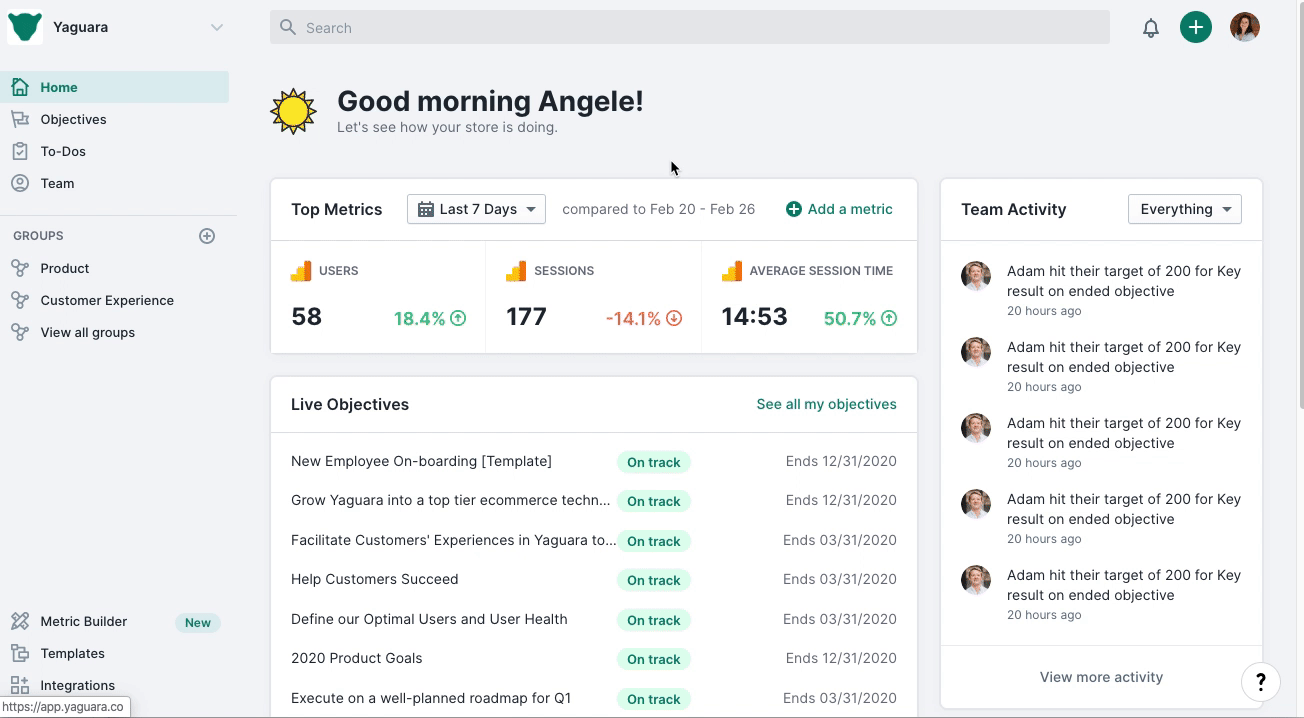Click Add a metric link
The height and width of the screenshot is (718, 1304).
(839, 209)
